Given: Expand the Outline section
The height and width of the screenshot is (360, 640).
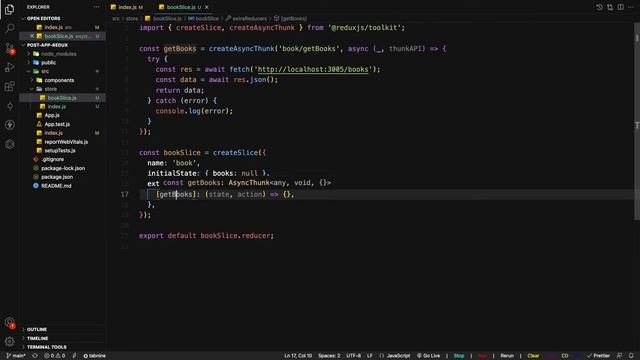Looking at the screenshot, I should click(37, 329).
